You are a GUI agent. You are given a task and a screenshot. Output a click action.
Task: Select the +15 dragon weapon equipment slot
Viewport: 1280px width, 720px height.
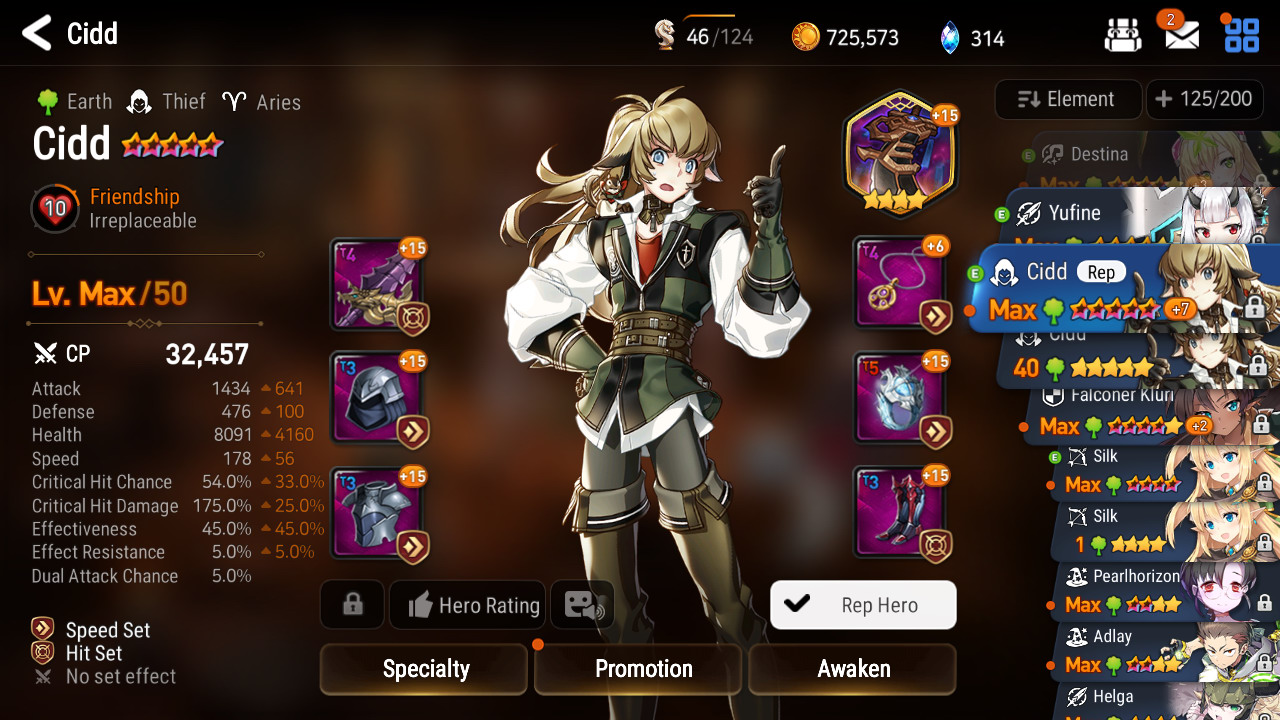coord(378,284)
